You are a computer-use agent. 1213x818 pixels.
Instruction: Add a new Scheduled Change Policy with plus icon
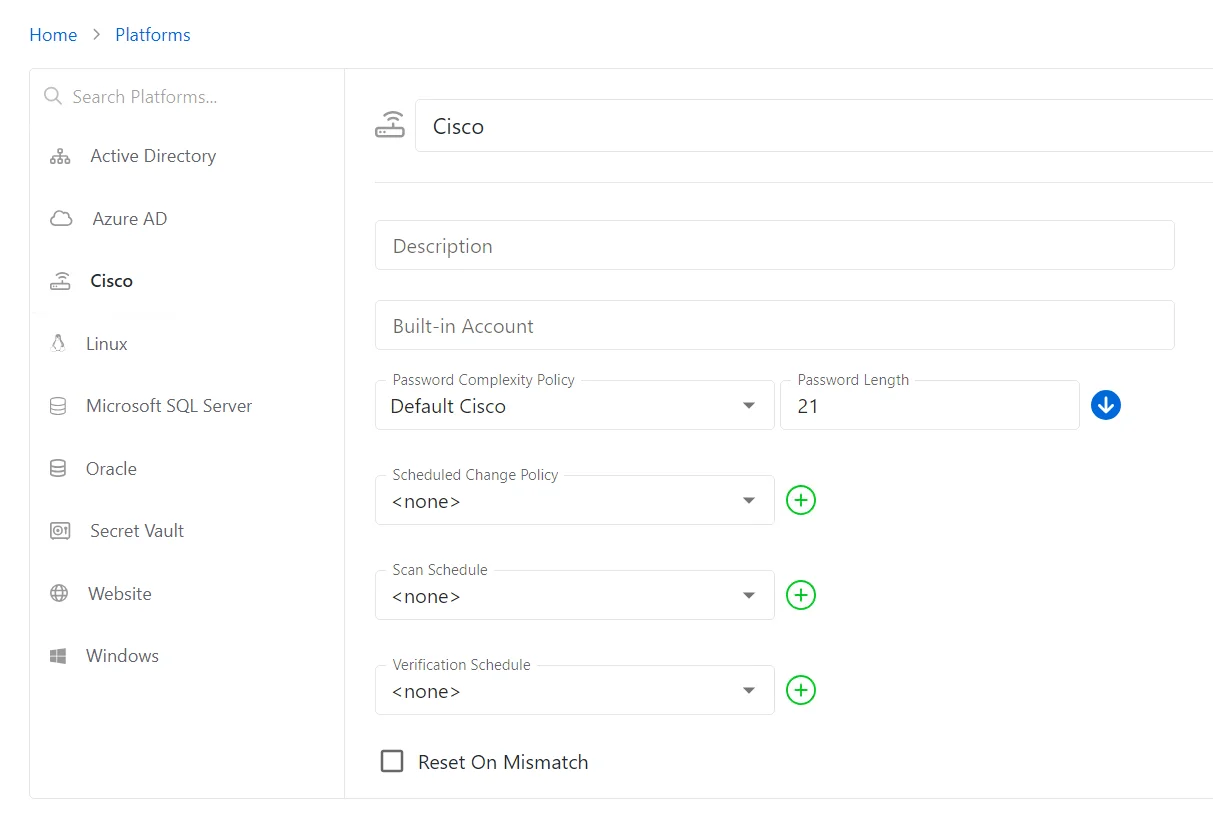(x=801, y=500)
